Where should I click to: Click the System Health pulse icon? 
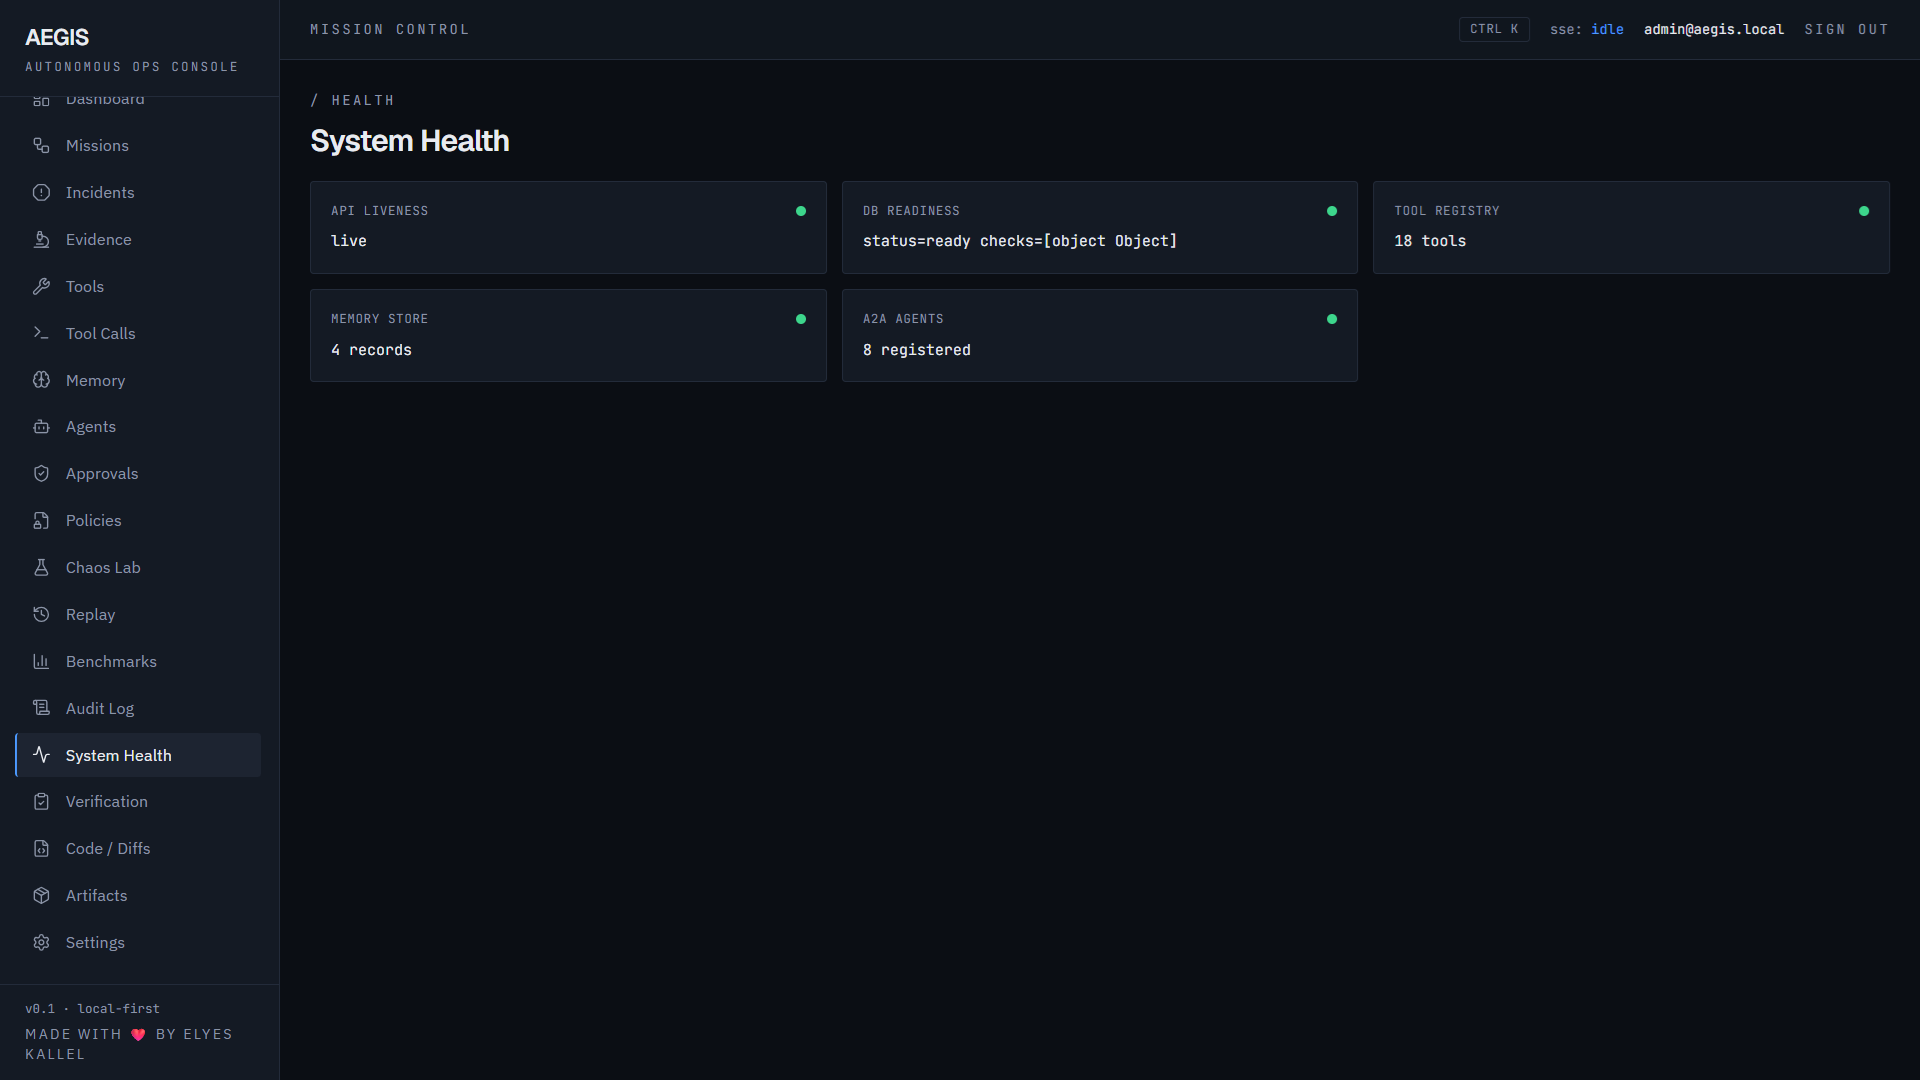point(41,755)
